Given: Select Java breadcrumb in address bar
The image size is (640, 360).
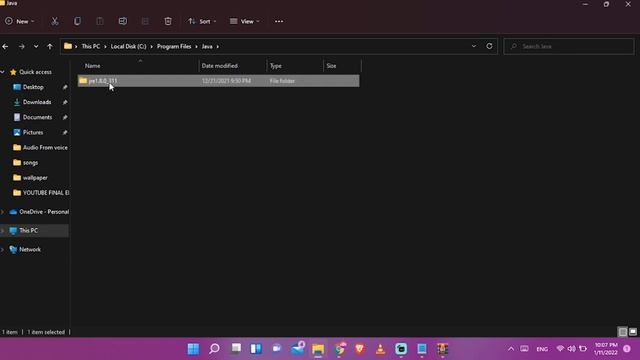Looking at the screenshot, I should (207, 47).
